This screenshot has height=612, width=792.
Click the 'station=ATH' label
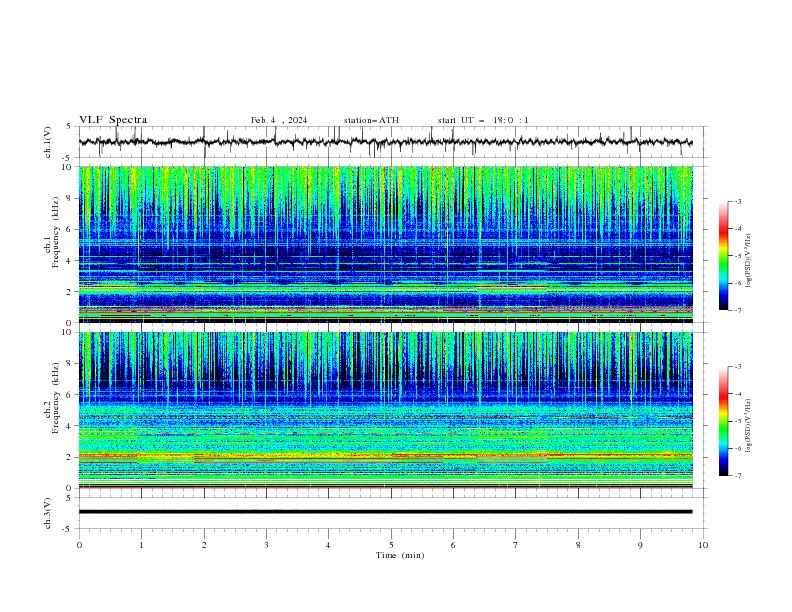[x=371, y=120]
